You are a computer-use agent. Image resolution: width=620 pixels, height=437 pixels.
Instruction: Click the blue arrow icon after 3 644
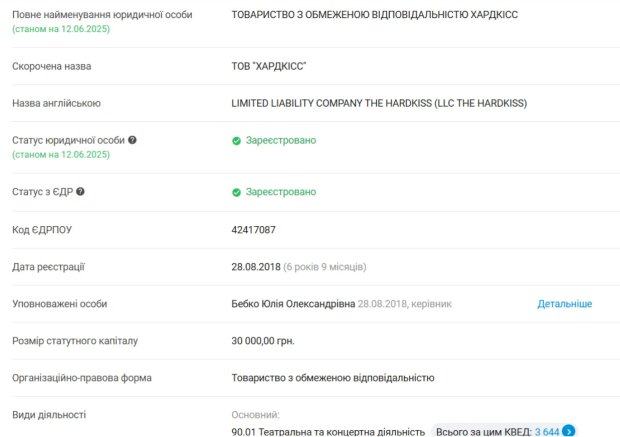568,431
